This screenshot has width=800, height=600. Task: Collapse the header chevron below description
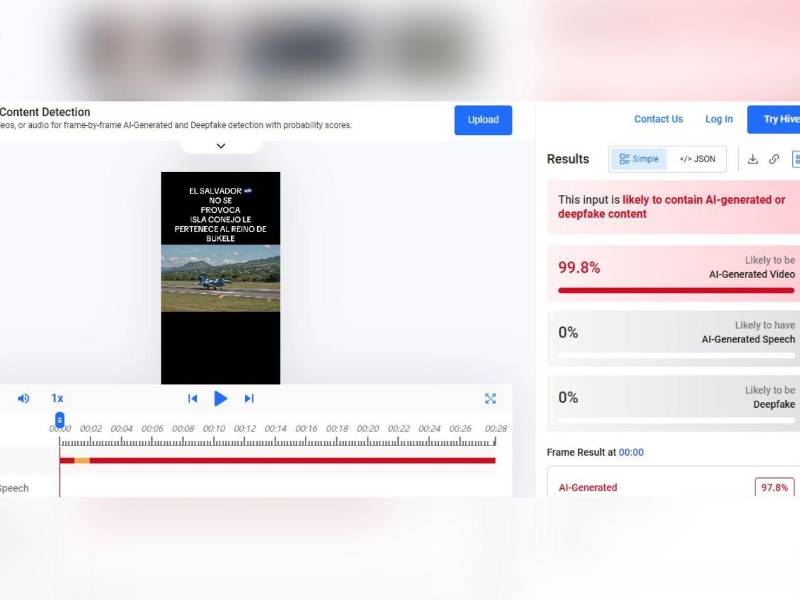[221, 146]
